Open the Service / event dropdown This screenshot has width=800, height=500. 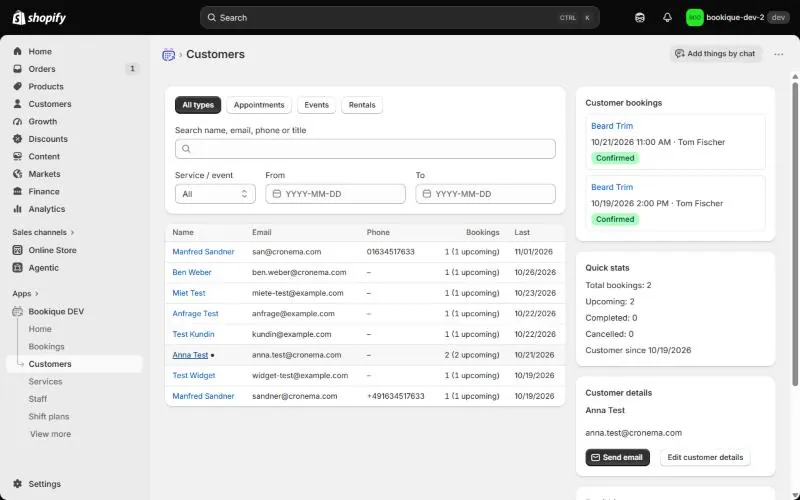tap(215, 194)
